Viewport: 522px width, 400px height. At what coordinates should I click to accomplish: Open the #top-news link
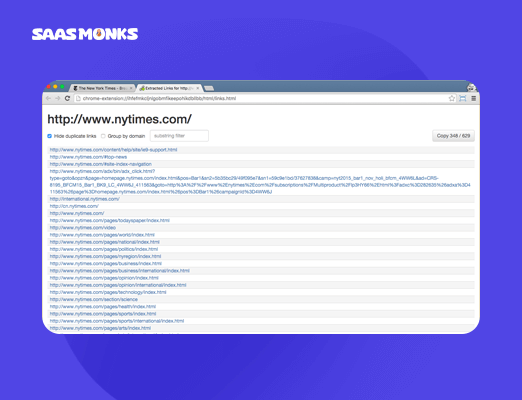[x=88, y=157]
